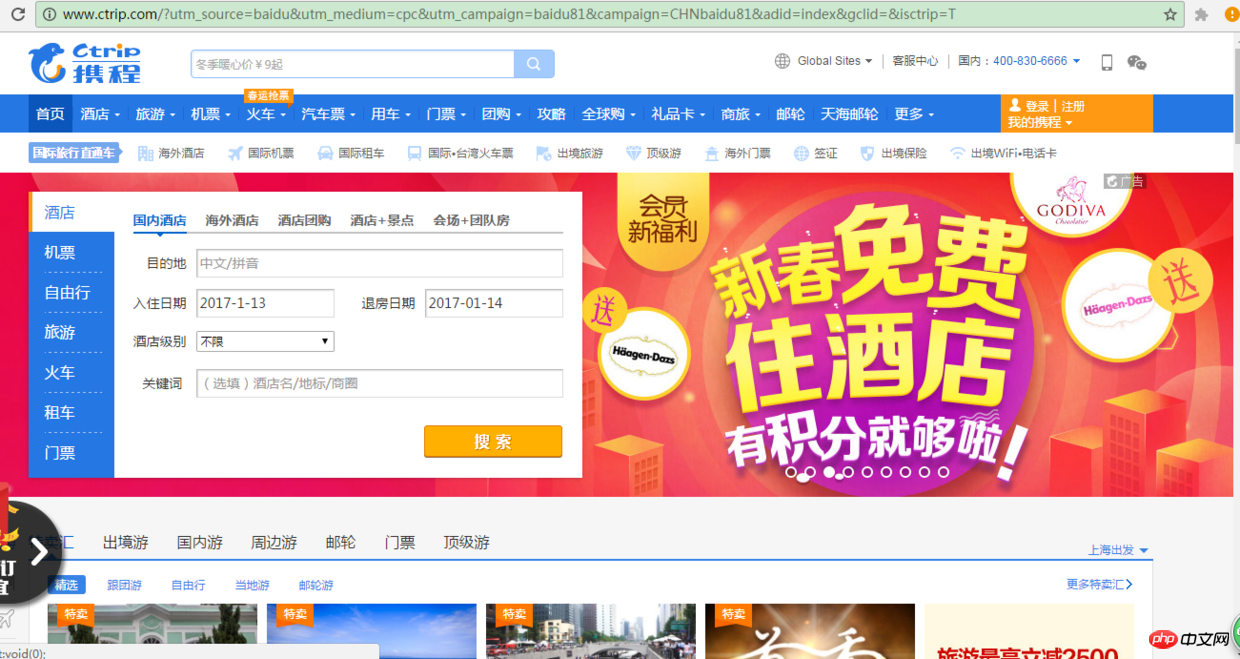This screenshot has width=1240, height=659.
Task: Switch to the 酒店团购 tab
Action: [304, 220]
